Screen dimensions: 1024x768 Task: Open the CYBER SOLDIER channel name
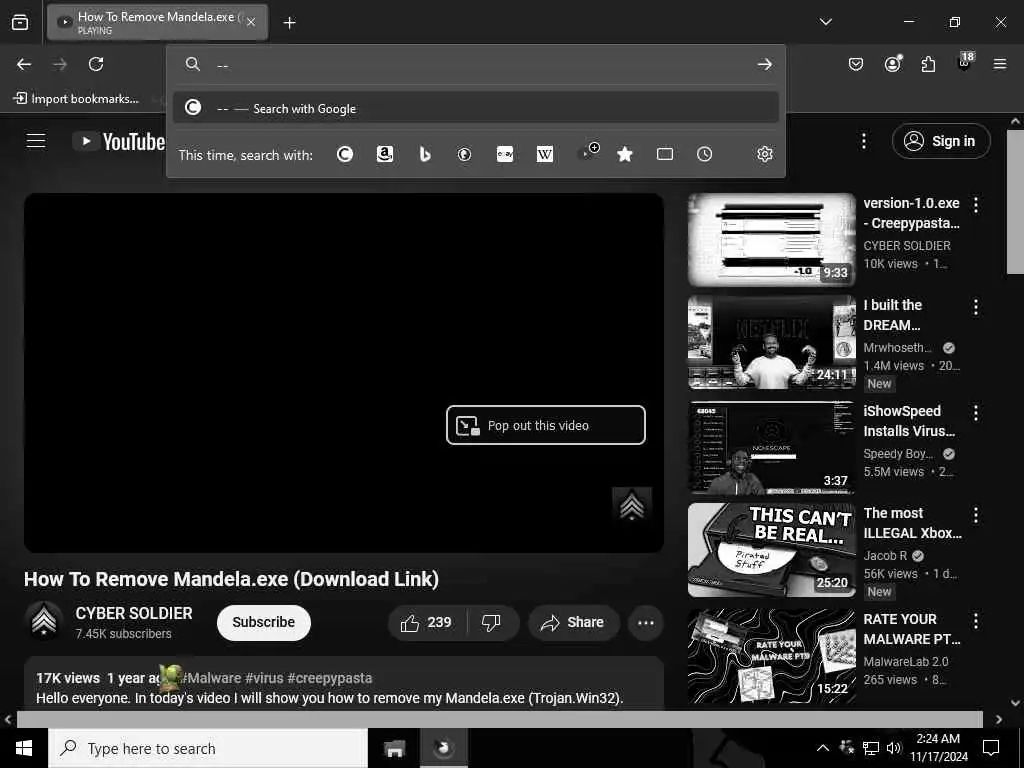click(x=134, y=613)
